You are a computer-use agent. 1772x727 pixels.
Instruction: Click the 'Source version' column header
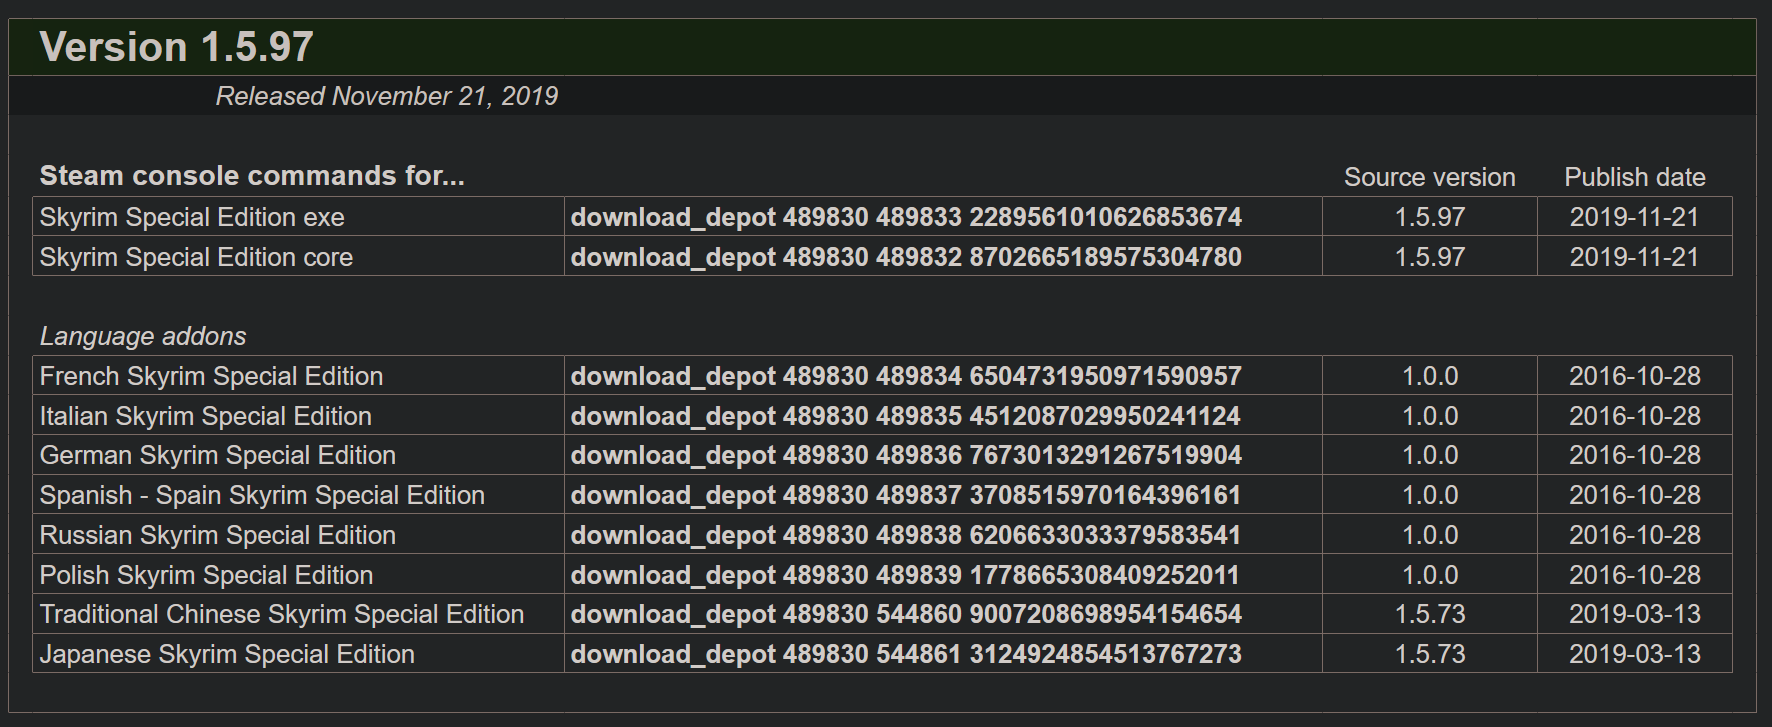point(1430,177)
